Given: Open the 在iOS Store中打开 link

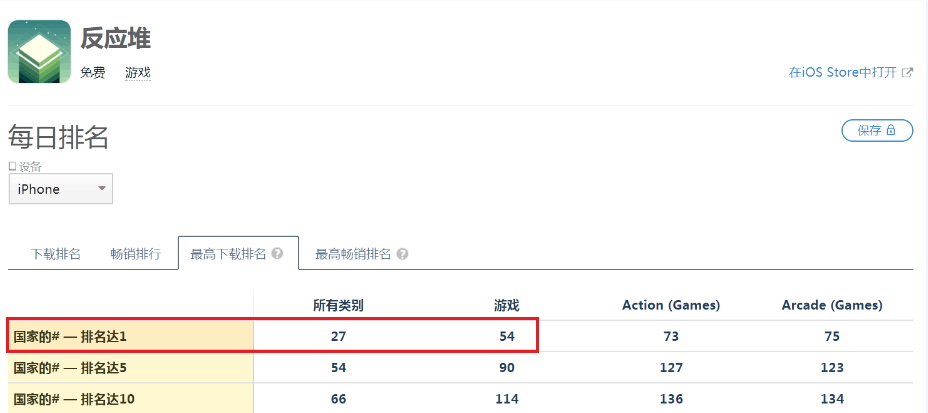Looking at the screenshot, I should (x=842, y=73).
